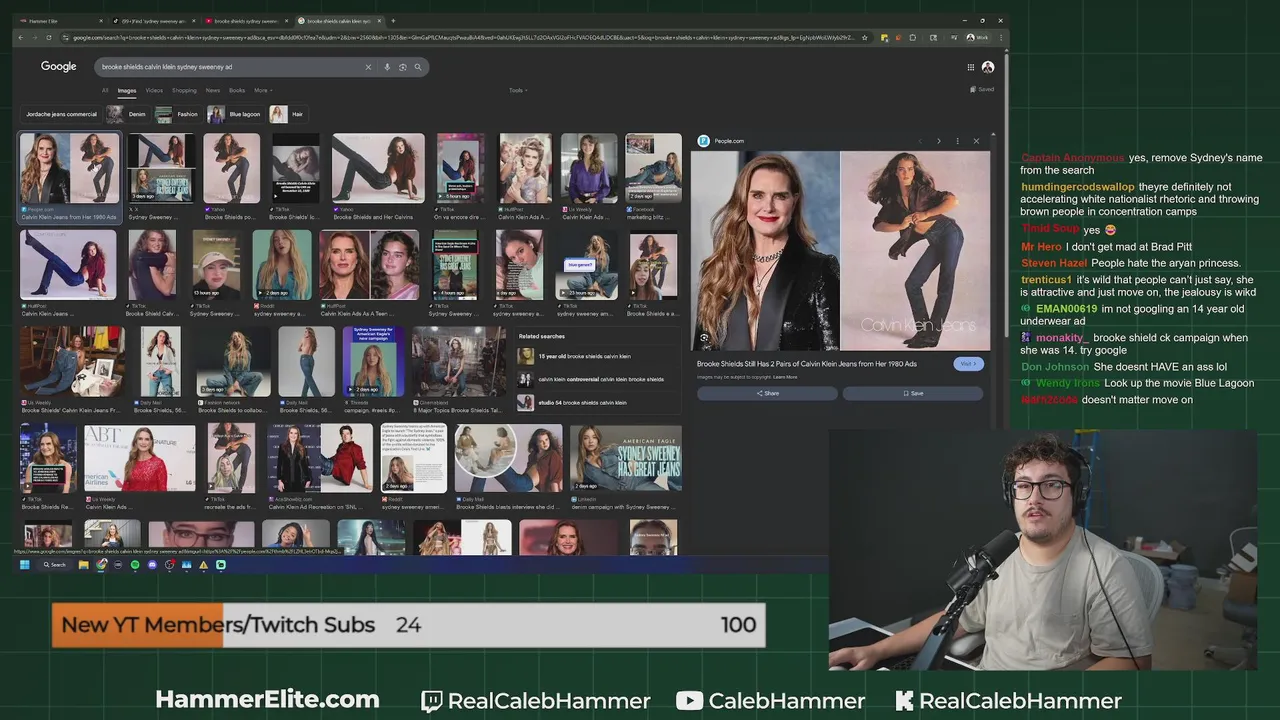Close the image preview panel

tap(976, 141)
